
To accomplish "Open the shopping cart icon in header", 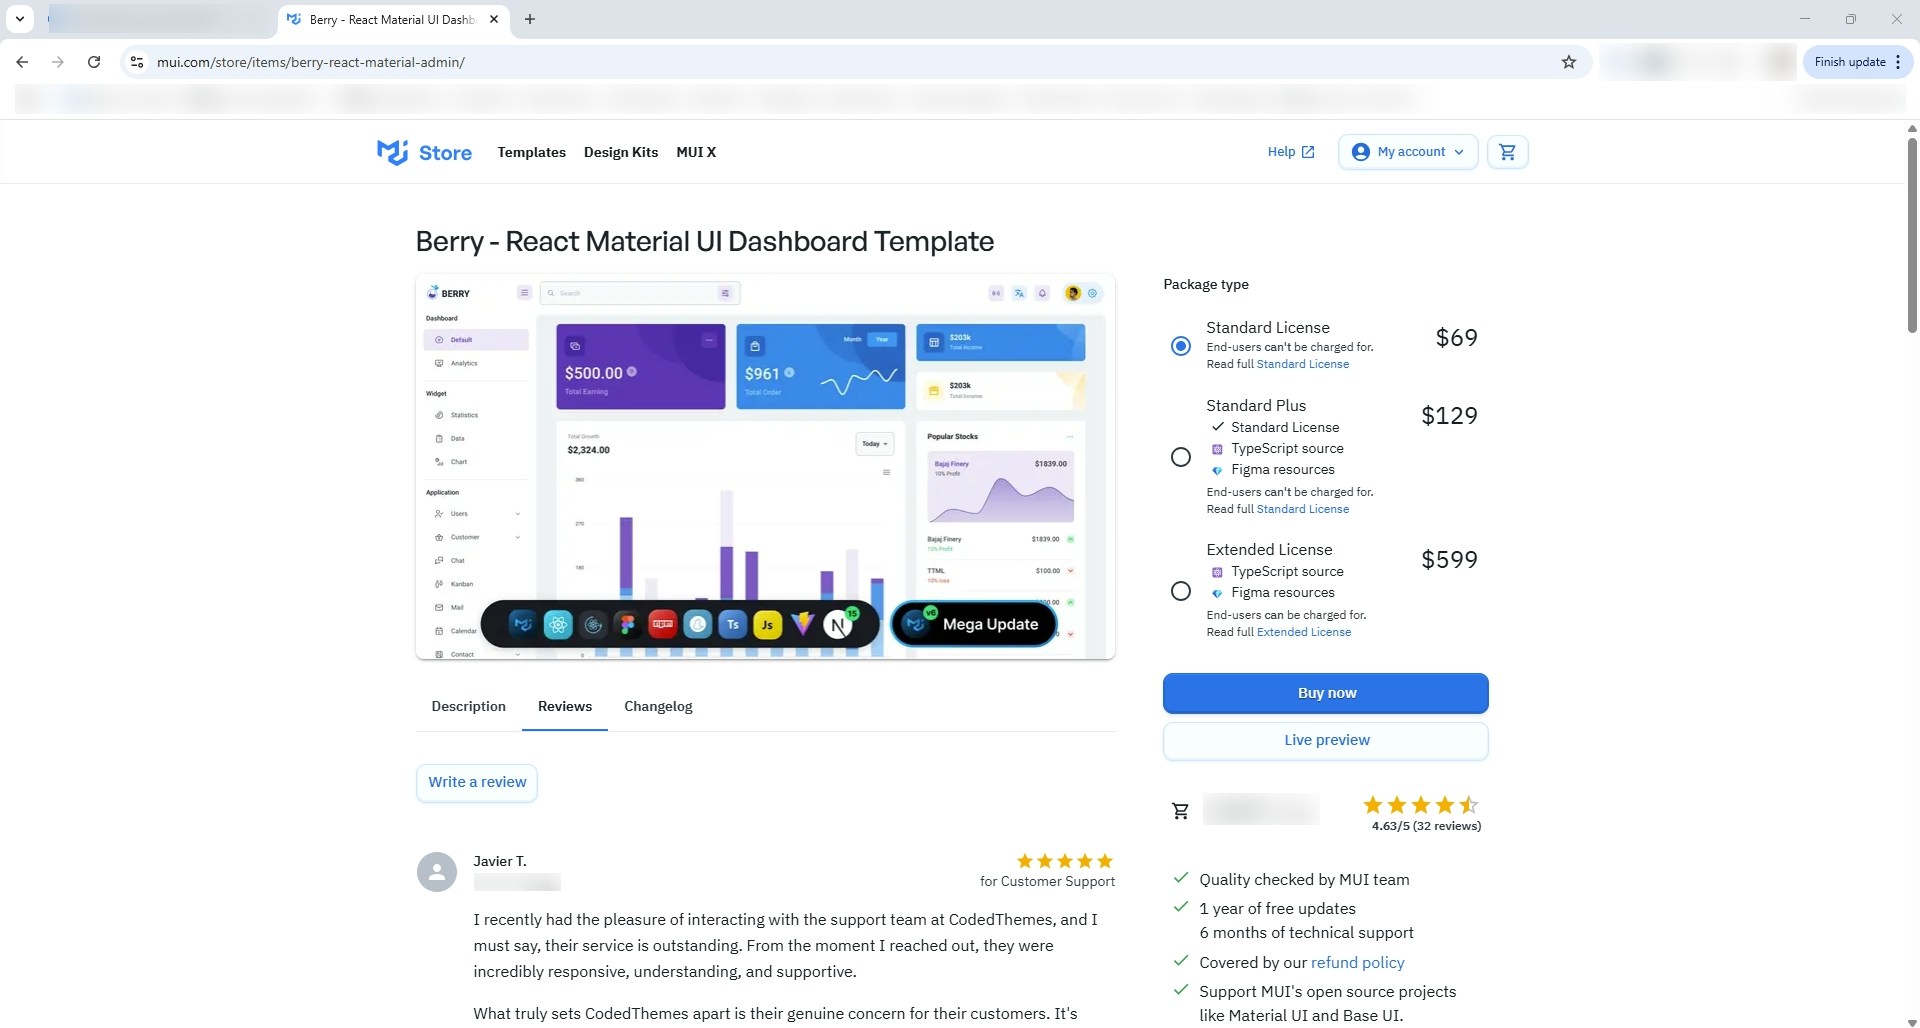I will (x=1507, y=152).
